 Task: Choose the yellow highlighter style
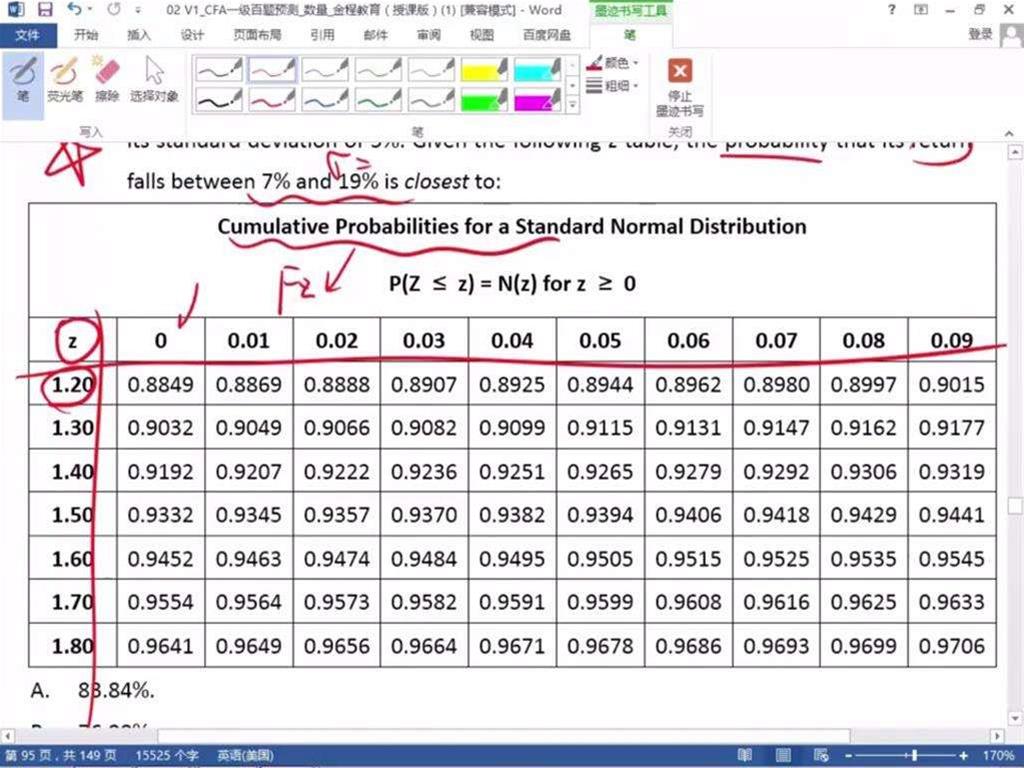click(x=483, y=70)
